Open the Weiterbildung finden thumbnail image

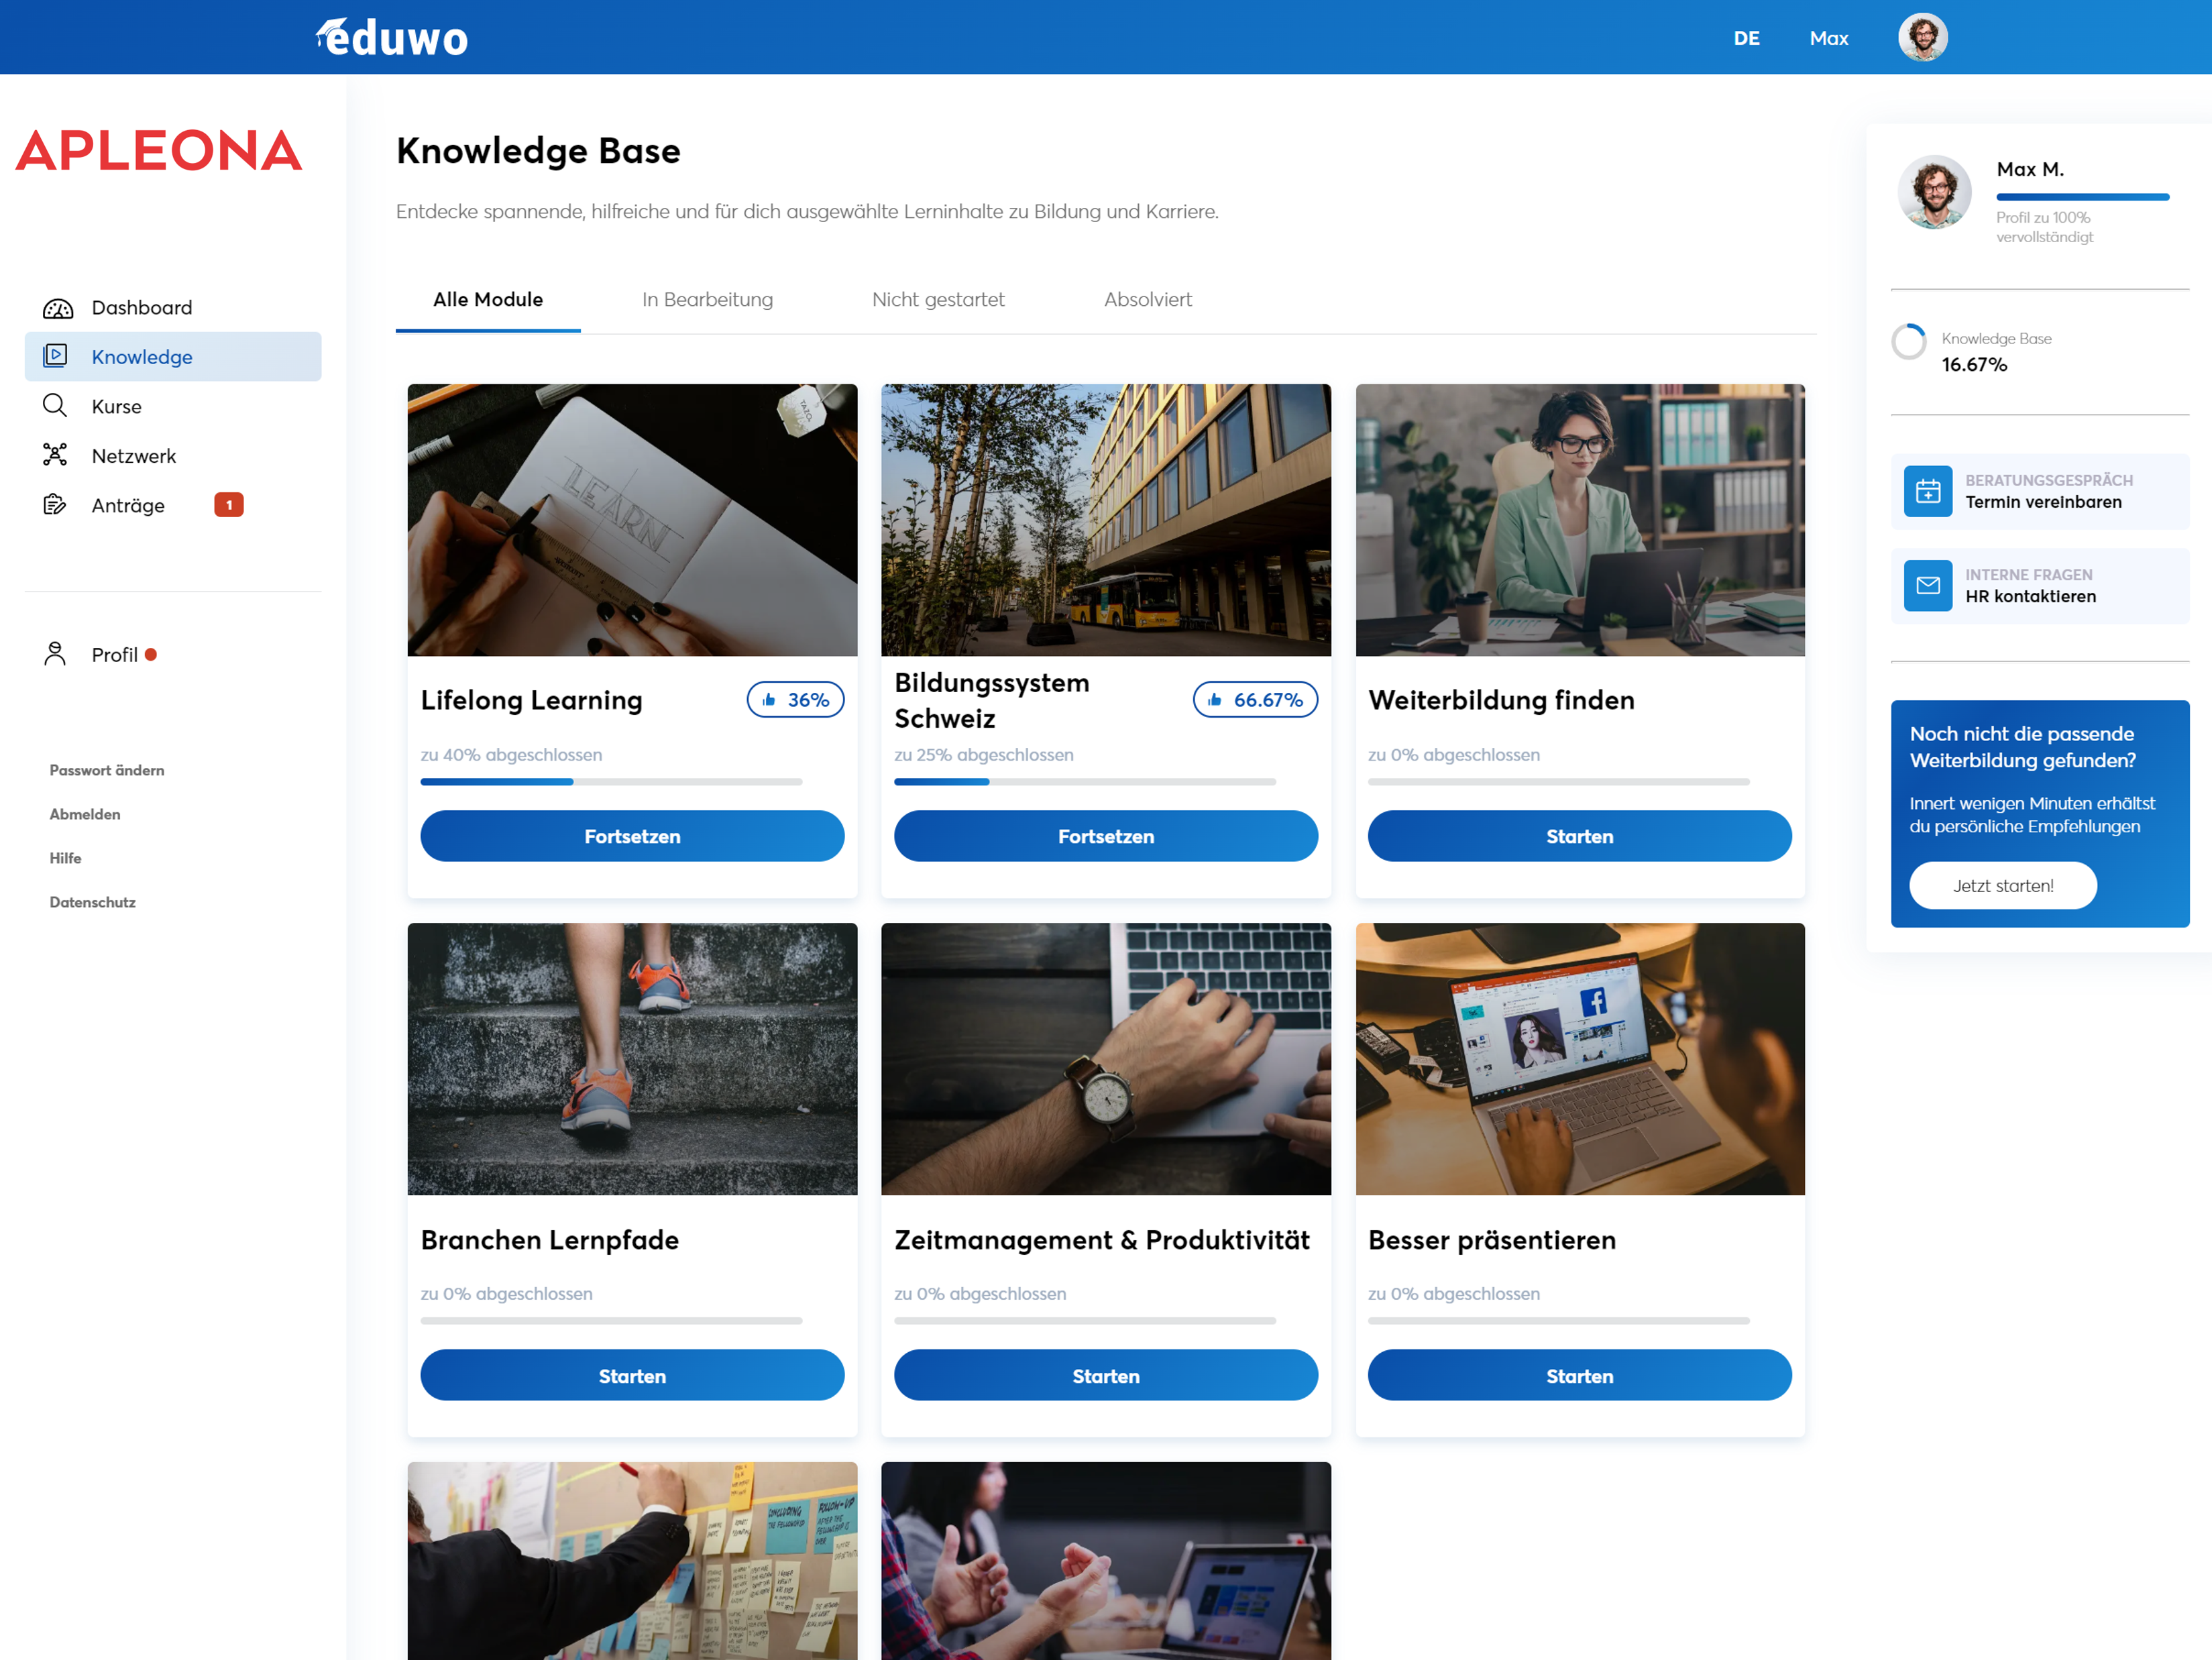[1579, 520]
